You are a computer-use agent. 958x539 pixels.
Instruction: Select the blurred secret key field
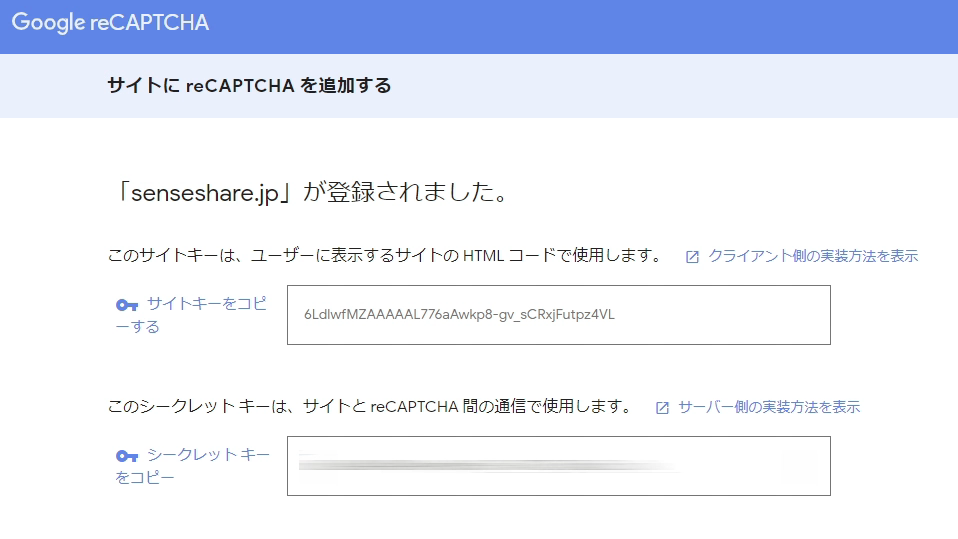558,466
